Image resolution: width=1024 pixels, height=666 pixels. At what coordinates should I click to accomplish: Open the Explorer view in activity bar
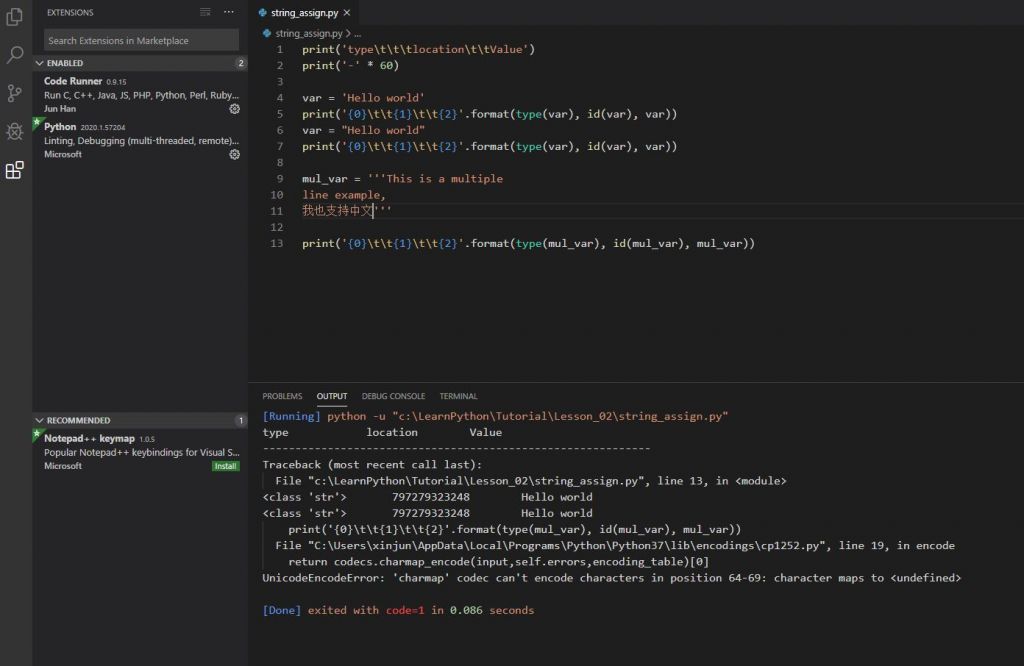[x=15, y=17]
